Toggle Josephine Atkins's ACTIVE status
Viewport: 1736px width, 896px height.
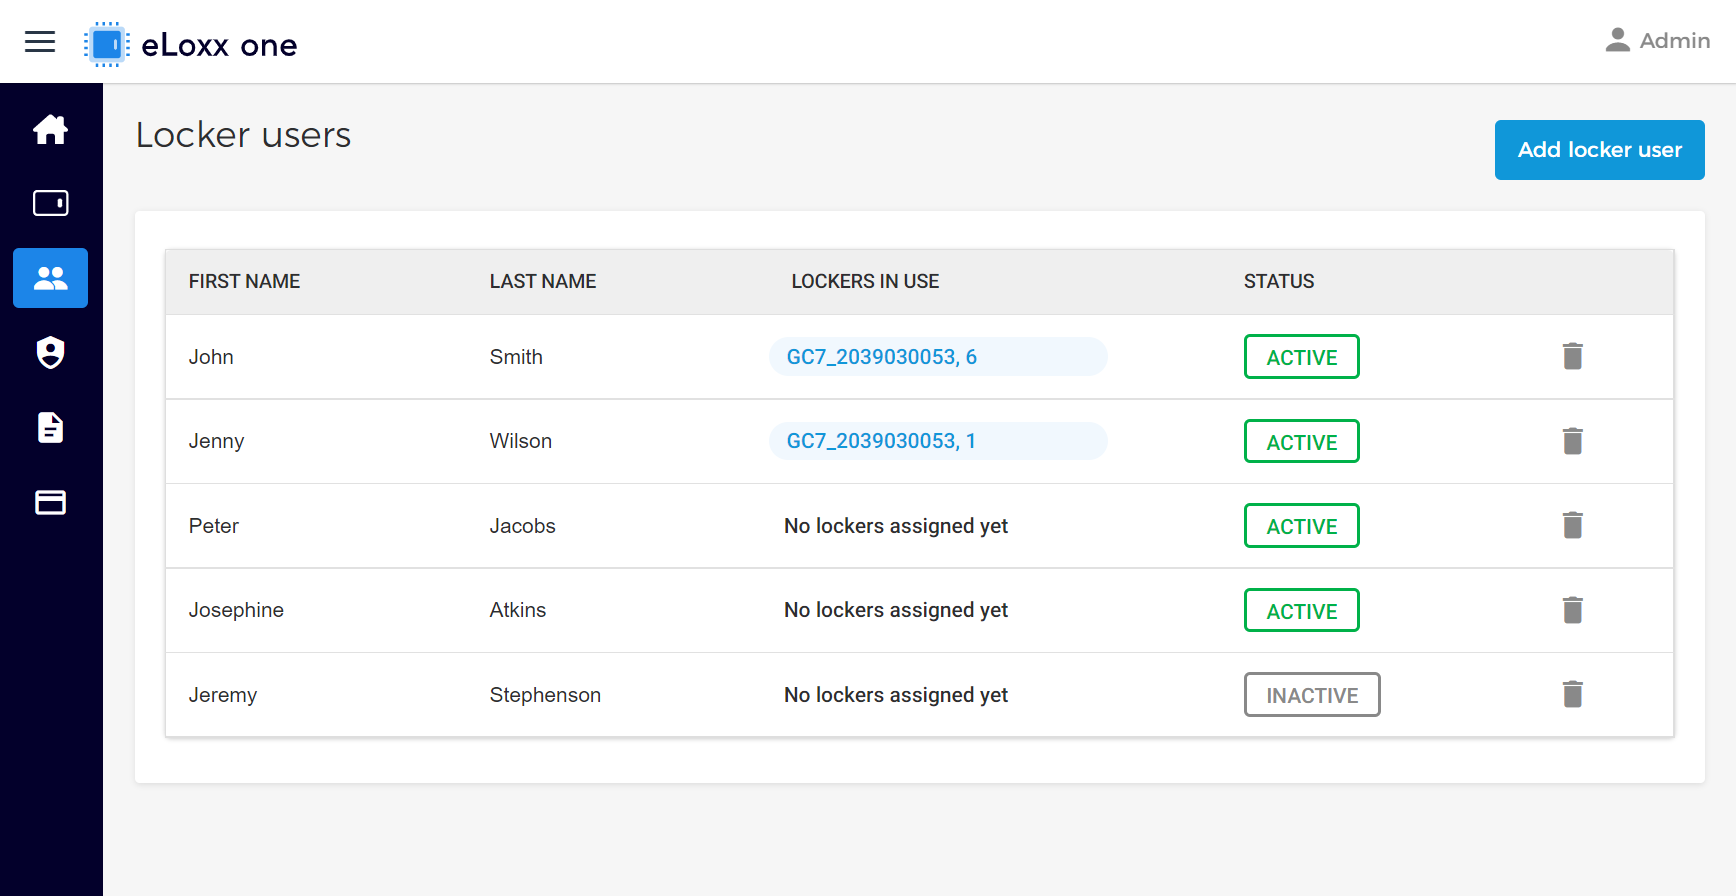pyautogui.click(x=1301, y=610)
